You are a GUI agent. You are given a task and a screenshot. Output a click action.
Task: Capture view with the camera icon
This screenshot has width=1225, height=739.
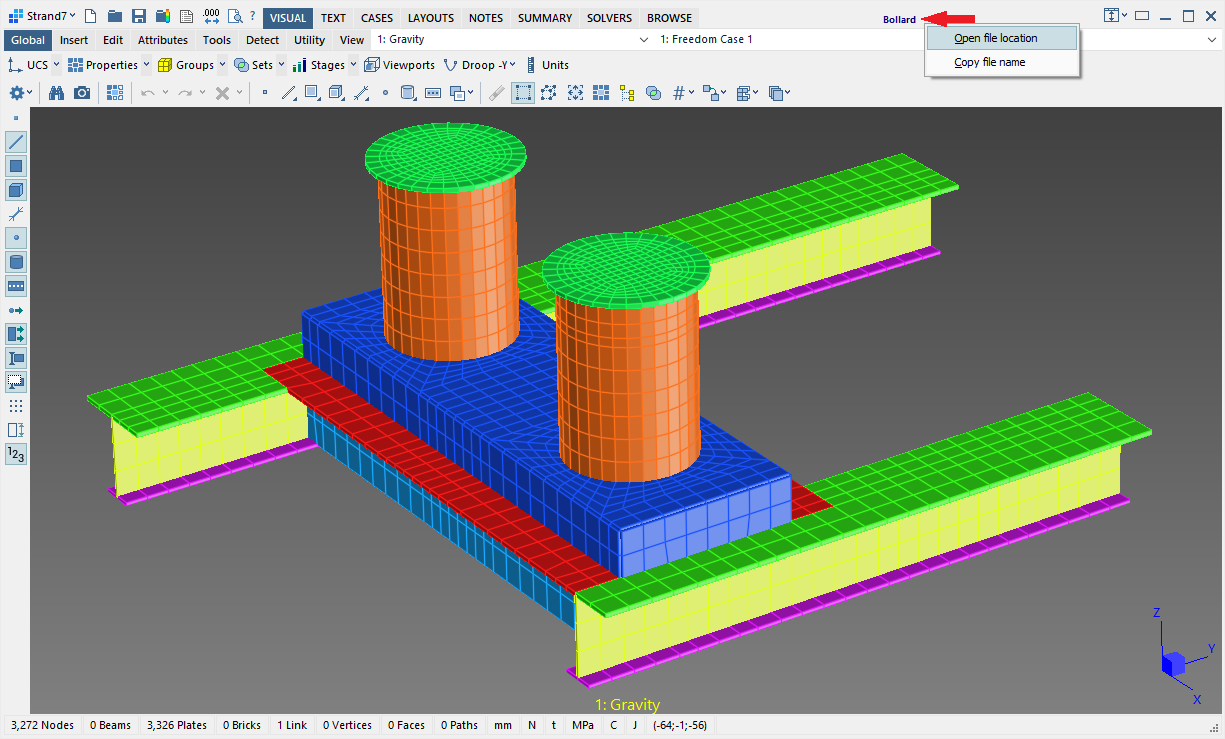[x=82, y=92]
